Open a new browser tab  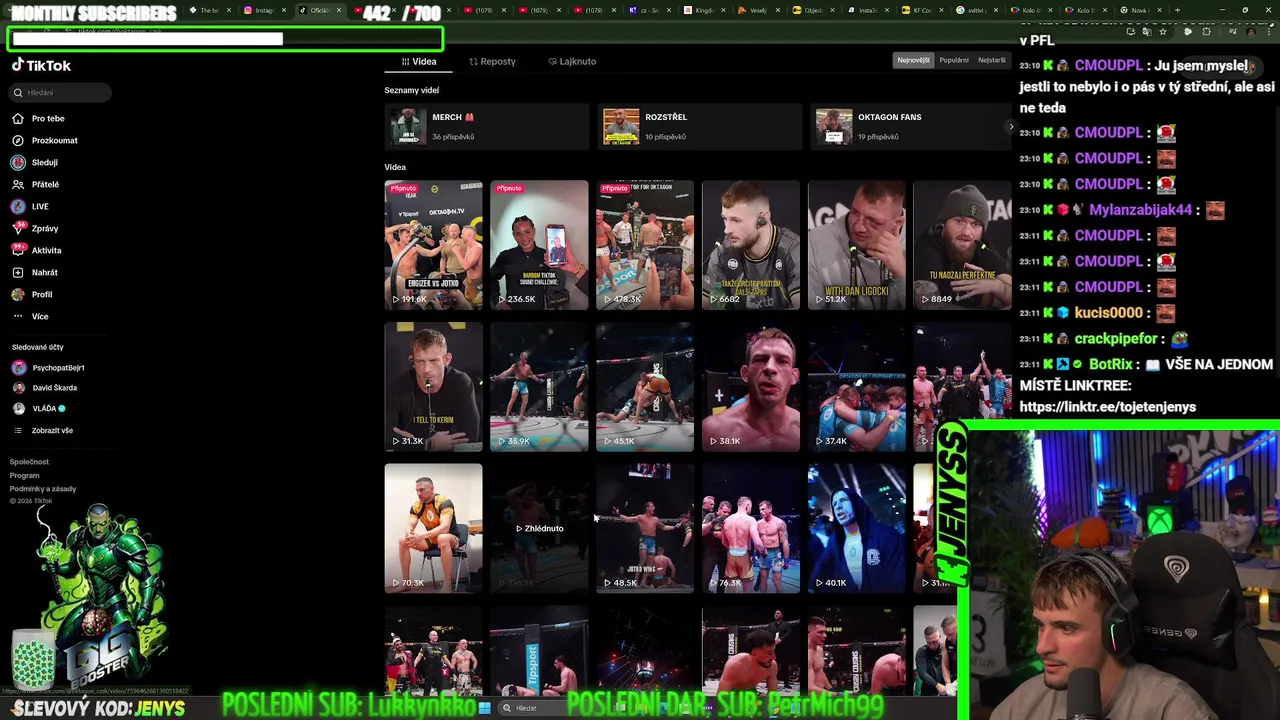click(1177, 10)
